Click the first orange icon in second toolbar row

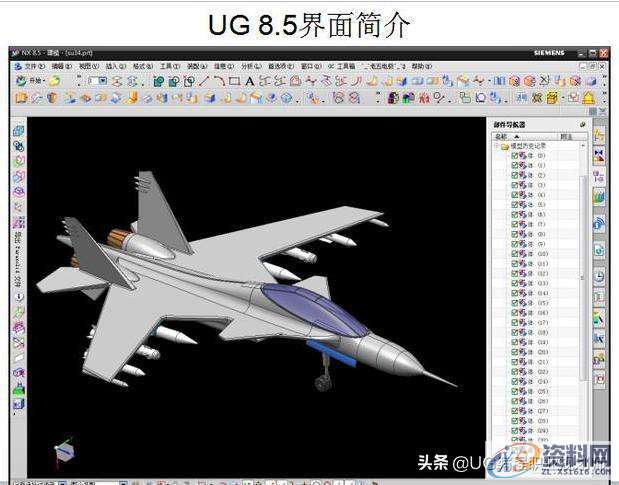click(21, 97)
